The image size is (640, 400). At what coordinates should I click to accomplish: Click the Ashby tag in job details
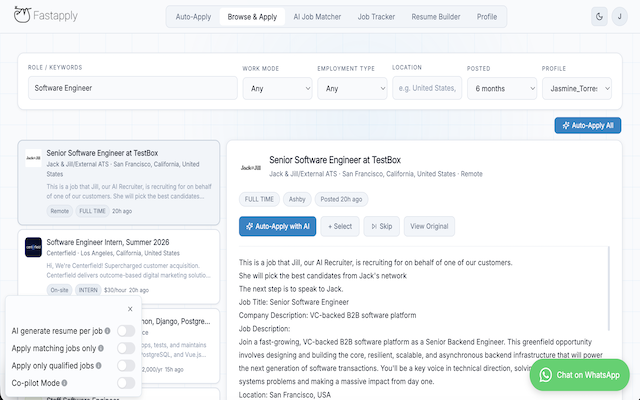point(297,199)
